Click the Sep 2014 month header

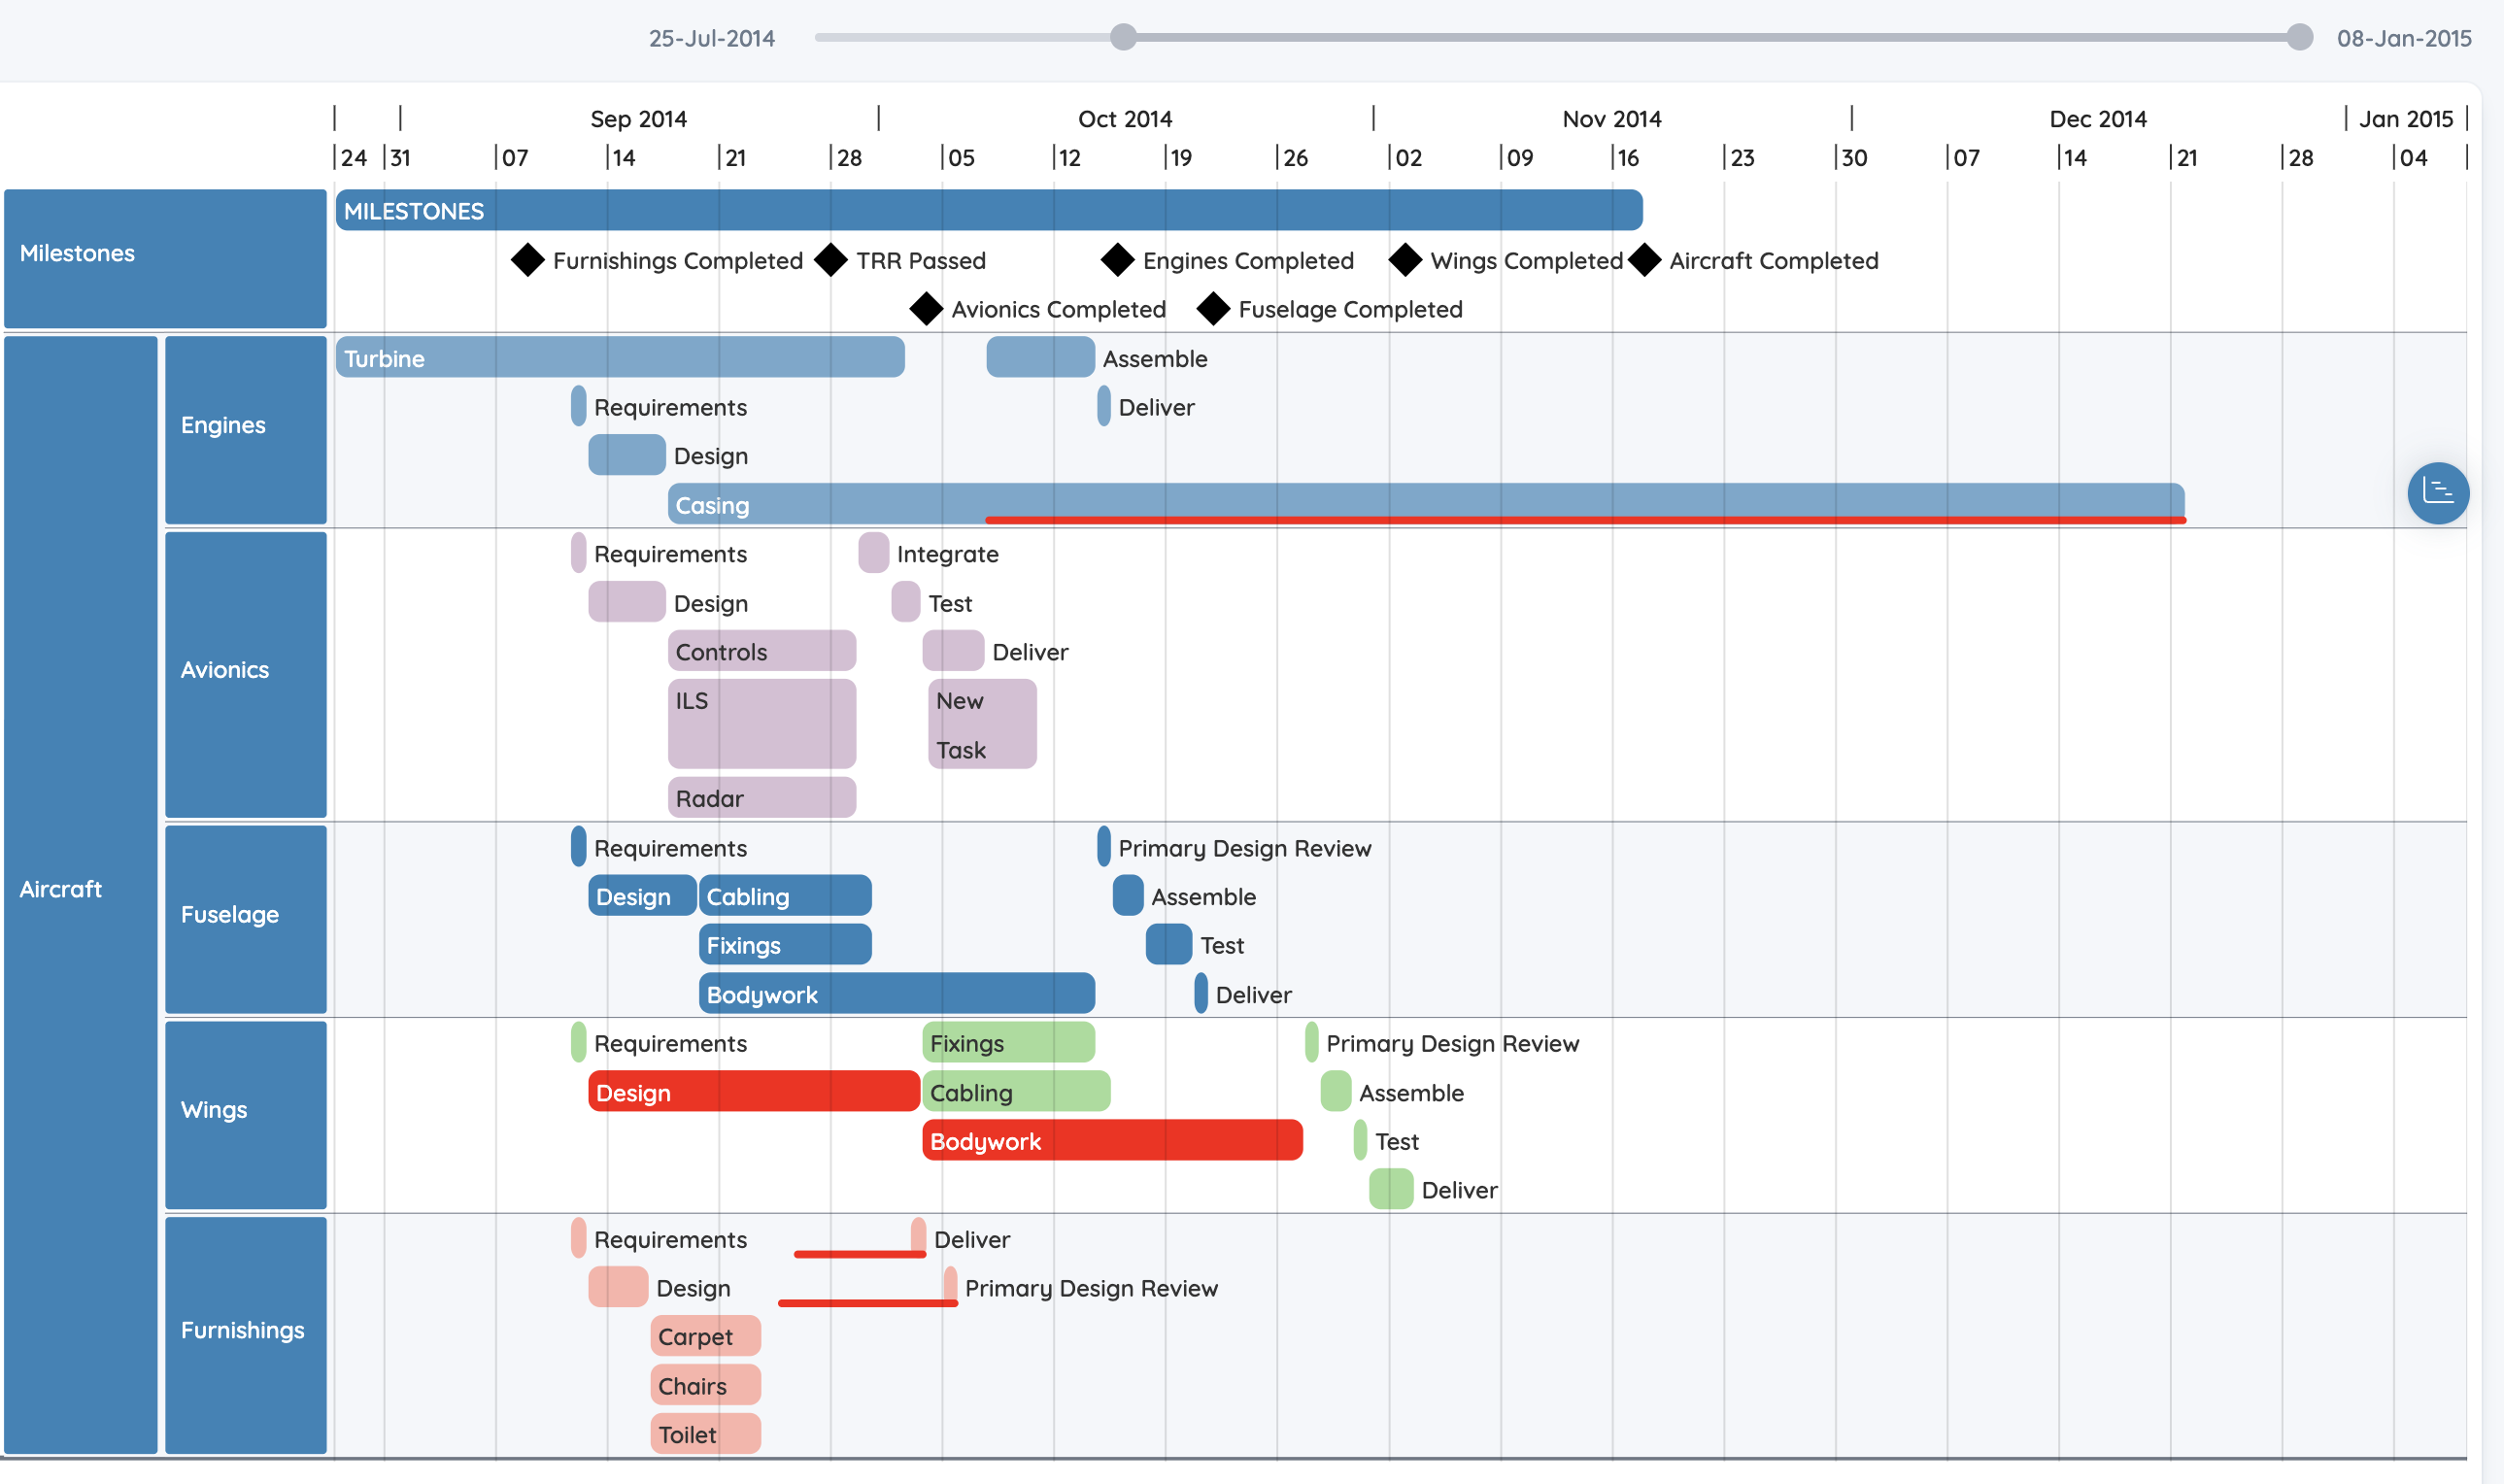coord(638,119)
